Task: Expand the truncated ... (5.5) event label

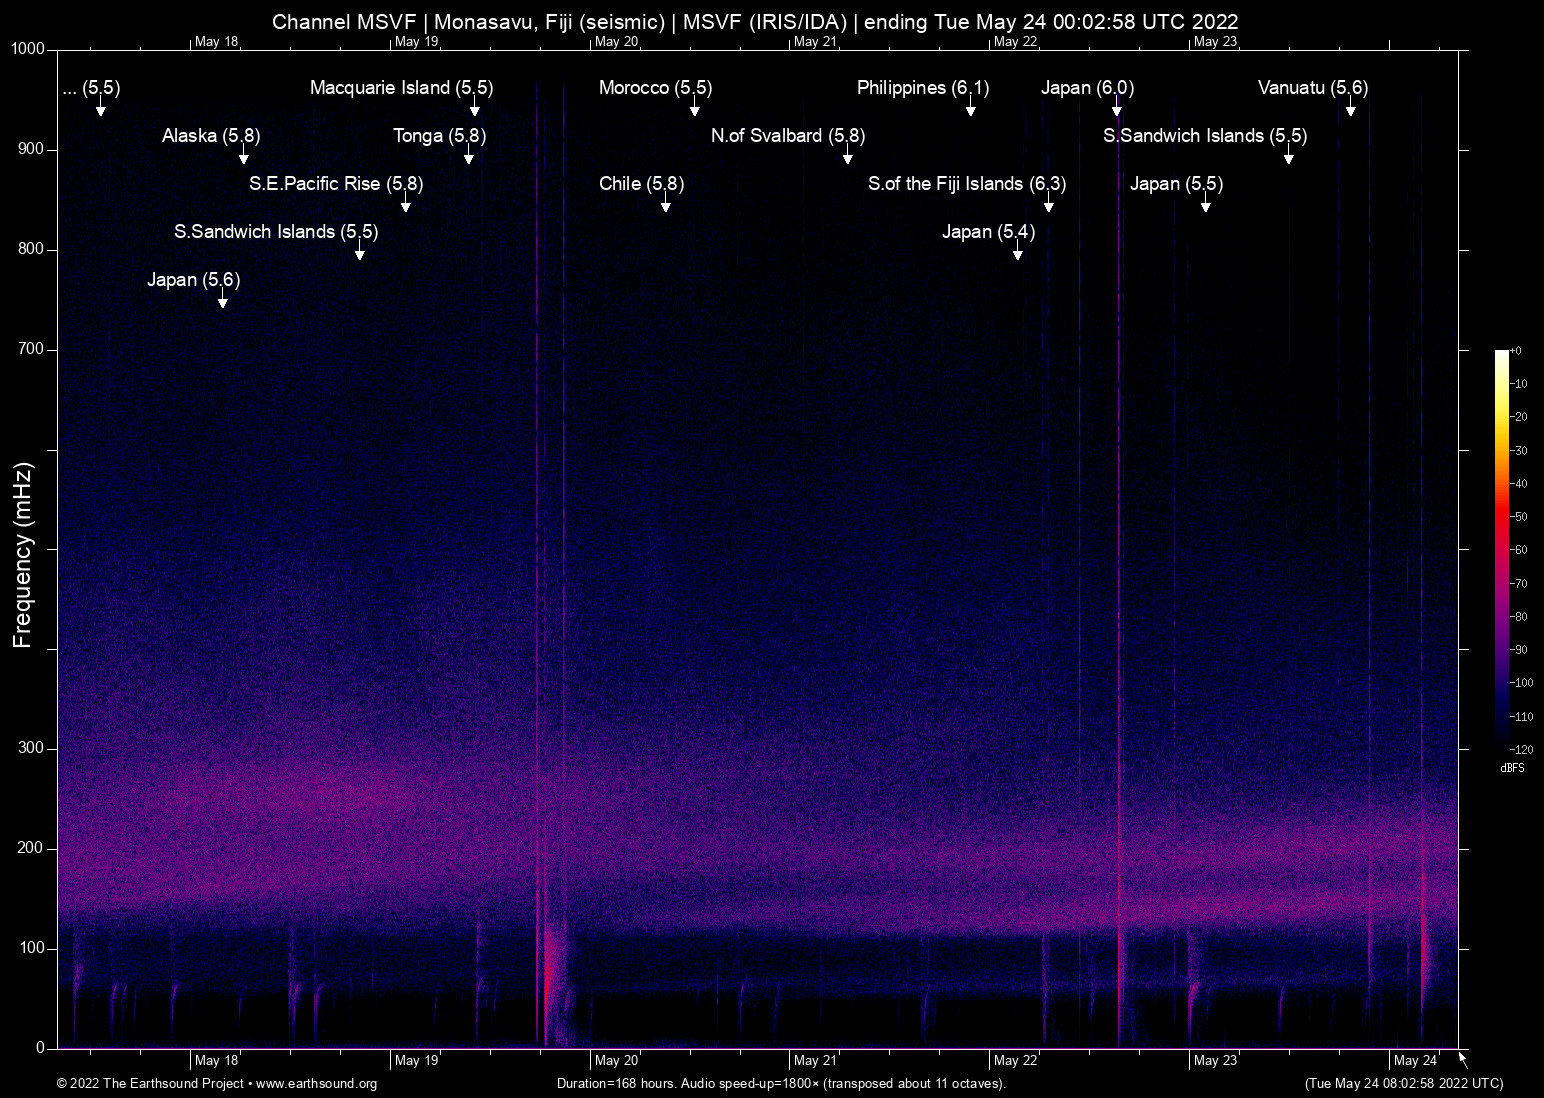Action: pos(92,88)
